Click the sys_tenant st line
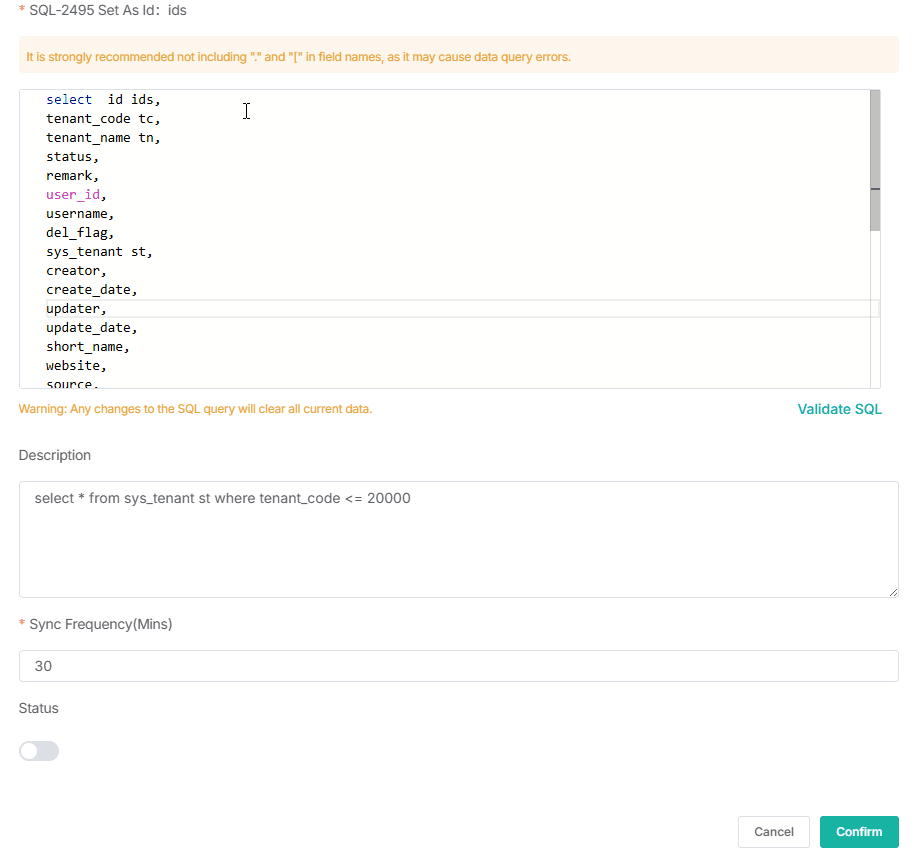Screen dimensions: 917x867 [x=98, y=251]
